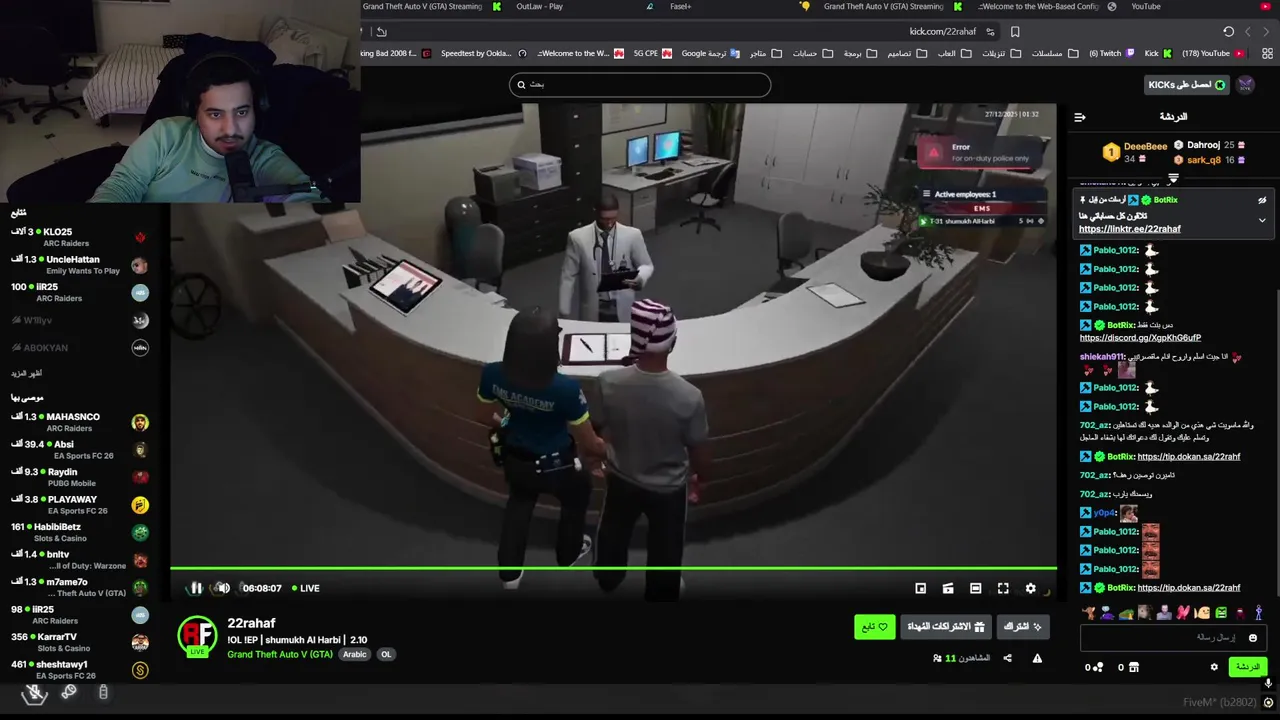Open Raydin PUBG Mobile channel

coord(79,477)
